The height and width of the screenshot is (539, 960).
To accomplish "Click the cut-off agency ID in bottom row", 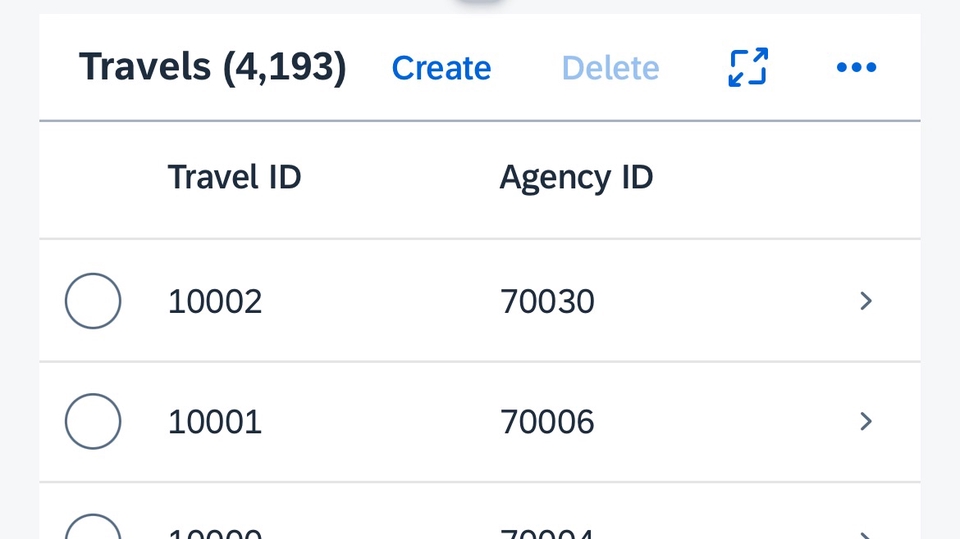I will tap(547, 534).
